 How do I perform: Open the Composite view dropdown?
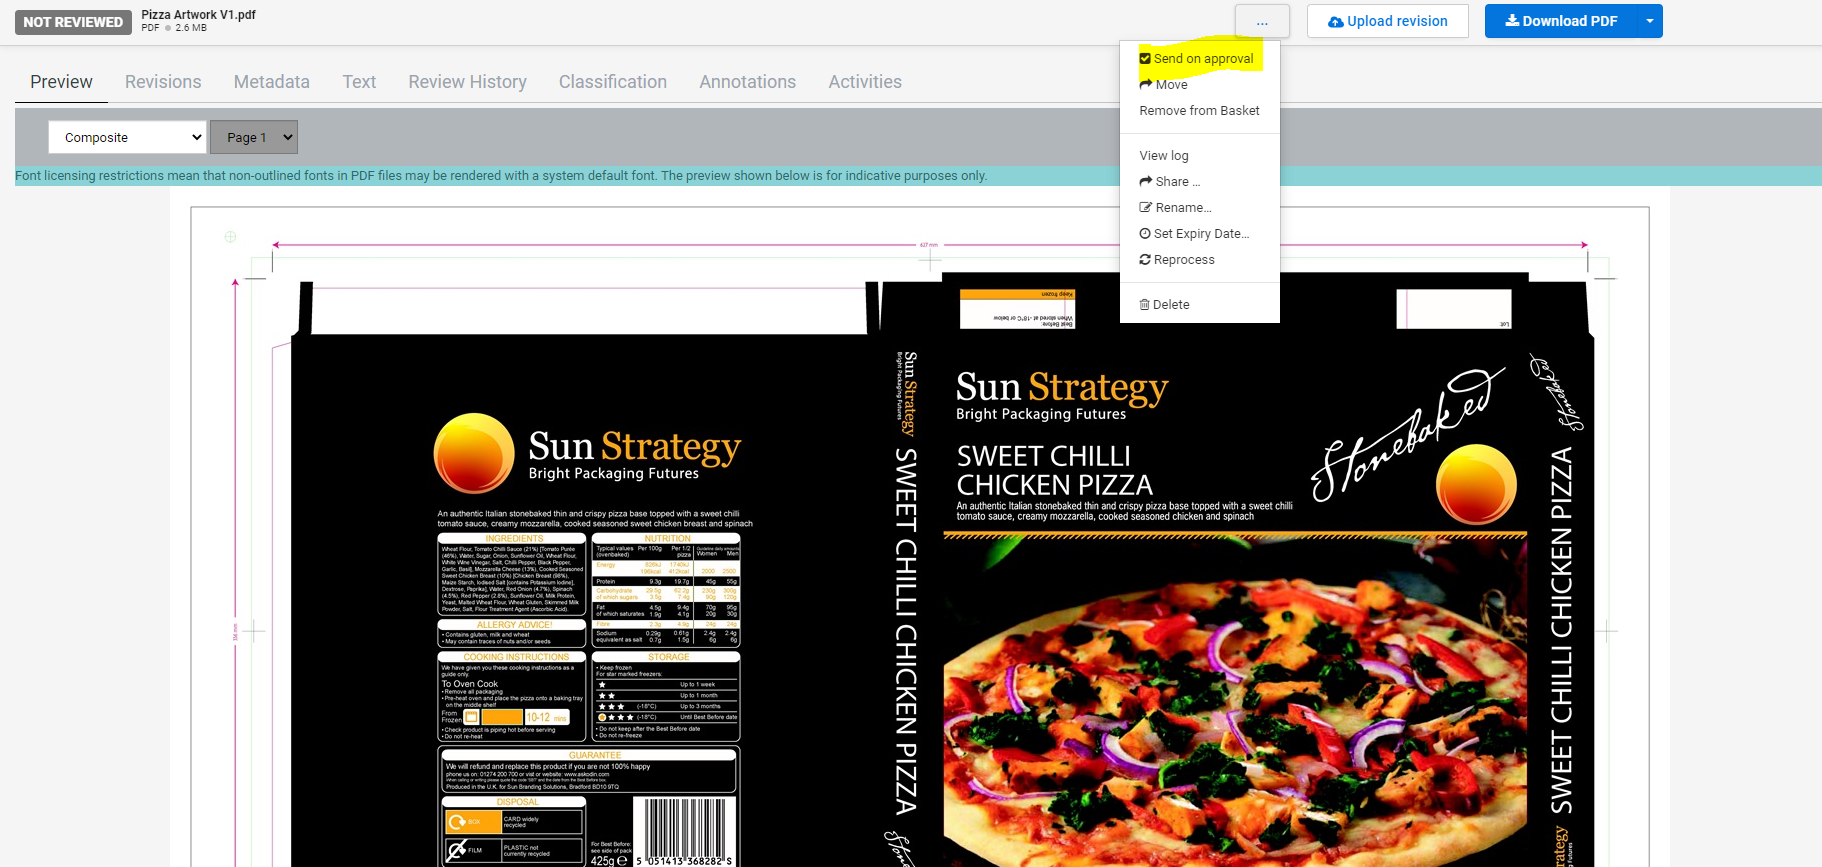pos(127,137)
